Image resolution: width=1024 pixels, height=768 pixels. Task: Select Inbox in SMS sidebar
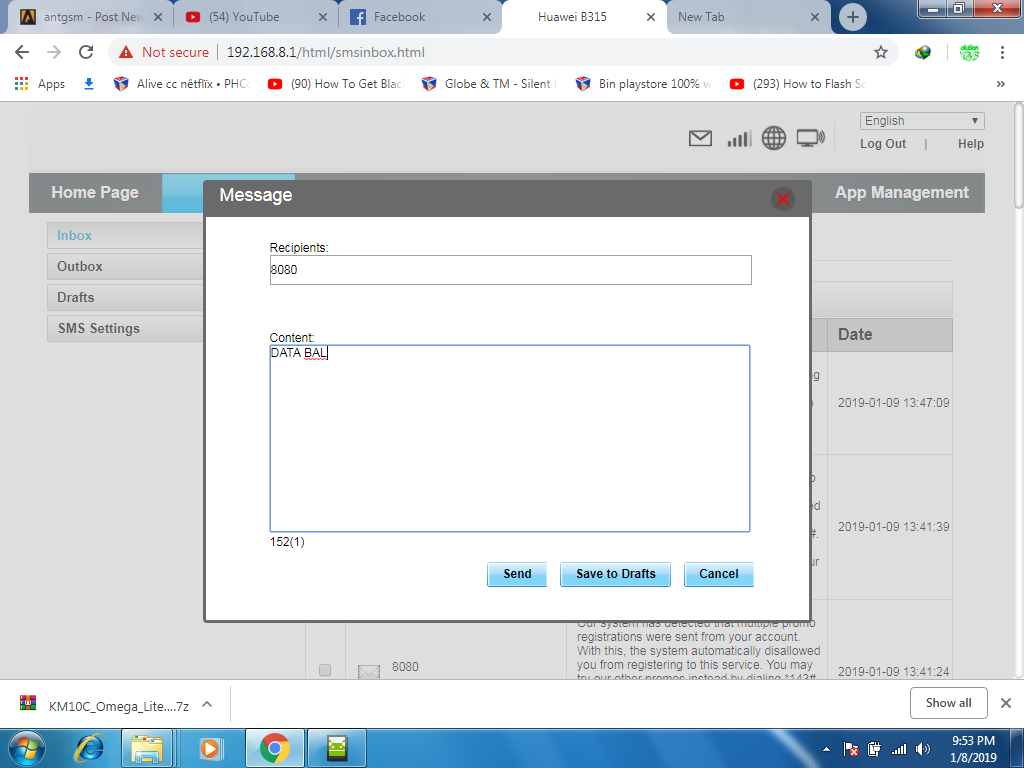(x=125, y=236)
